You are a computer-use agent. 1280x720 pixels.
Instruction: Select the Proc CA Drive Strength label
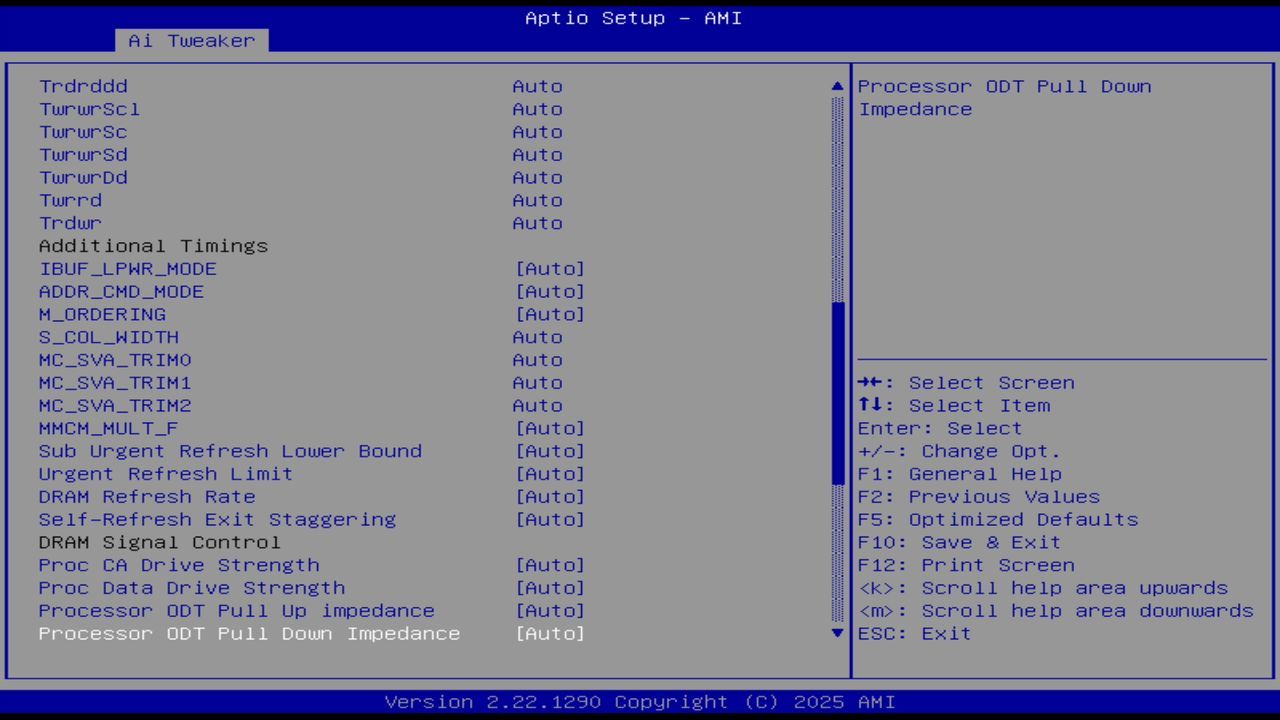pos(179,566)
